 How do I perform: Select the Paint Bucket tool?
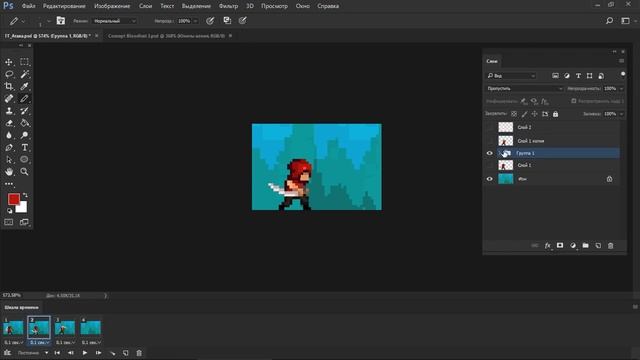[24, 123]
